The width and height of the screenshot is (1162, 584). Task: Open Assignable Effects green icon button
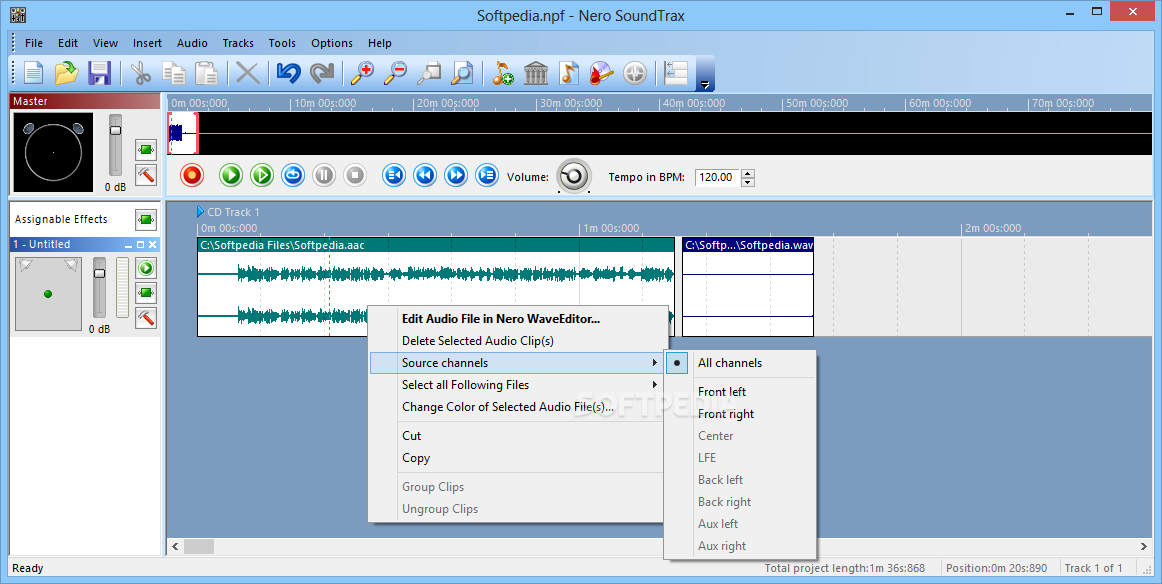tap(146, 219)
